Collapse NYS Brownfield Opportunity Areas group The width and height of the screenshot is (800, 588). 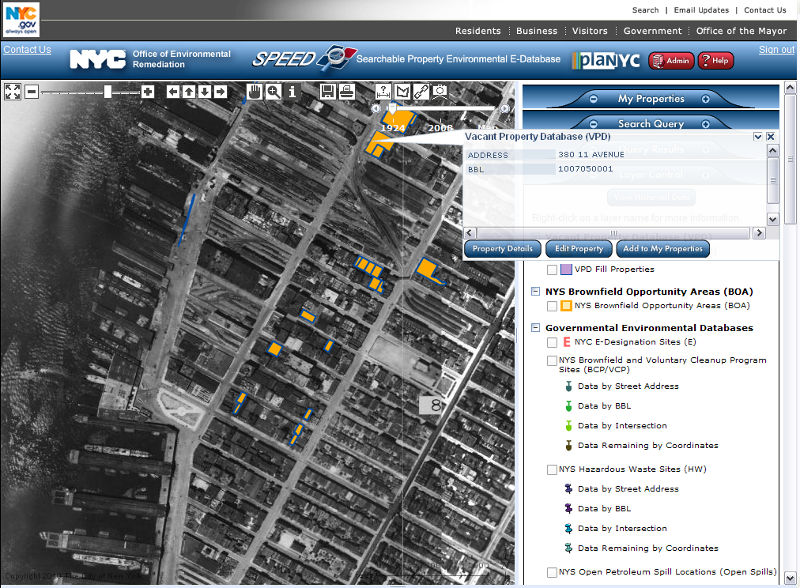[x=535, y=291]
